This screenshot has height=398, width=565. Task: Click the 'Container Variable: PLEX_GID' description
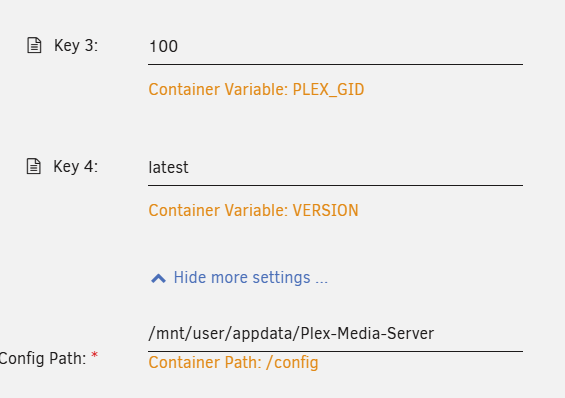256,90
